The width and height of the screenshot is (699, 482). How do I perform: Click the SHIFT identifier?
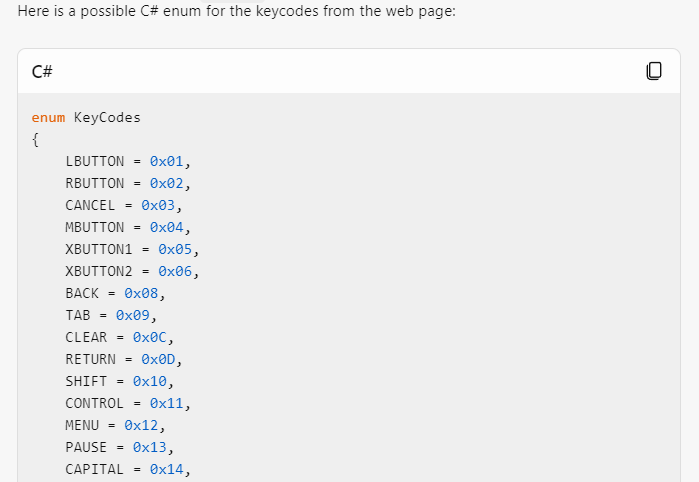[x=86, y=381]
